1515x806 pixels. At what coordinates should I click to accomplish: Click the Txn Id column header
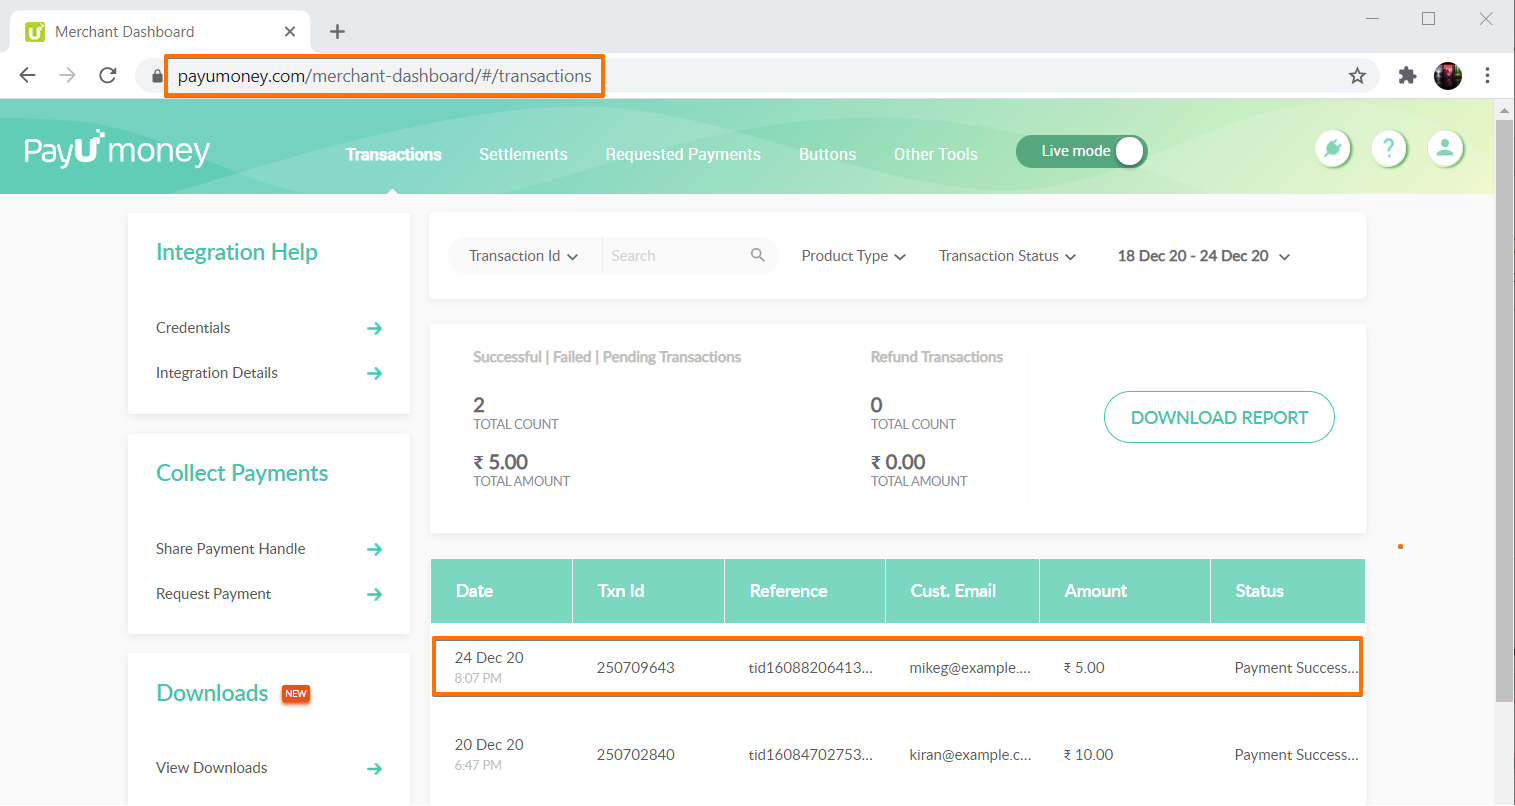(648, 591)
